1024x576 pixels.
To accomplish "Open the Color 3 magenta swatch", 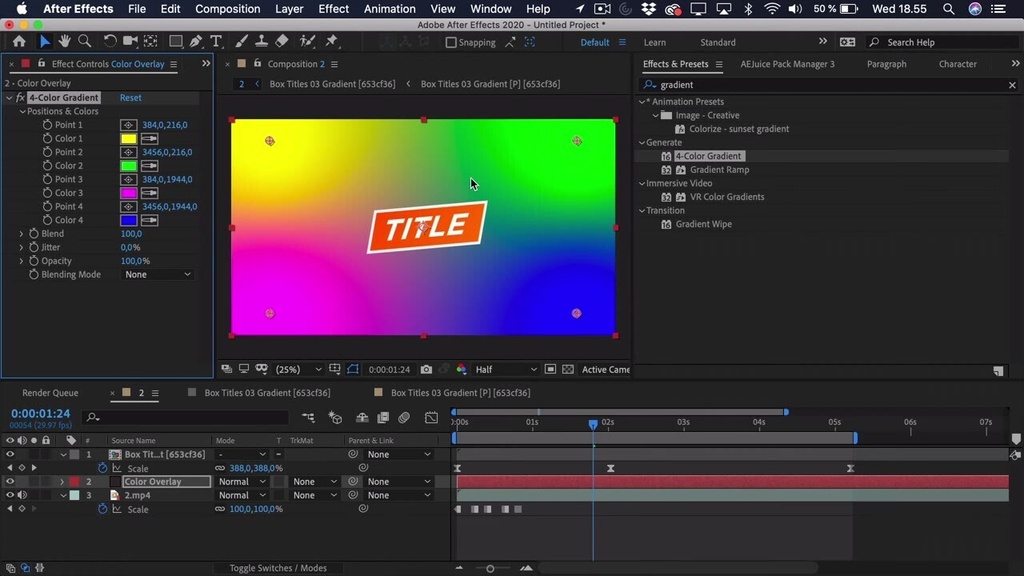I will [x=129, y=193].
